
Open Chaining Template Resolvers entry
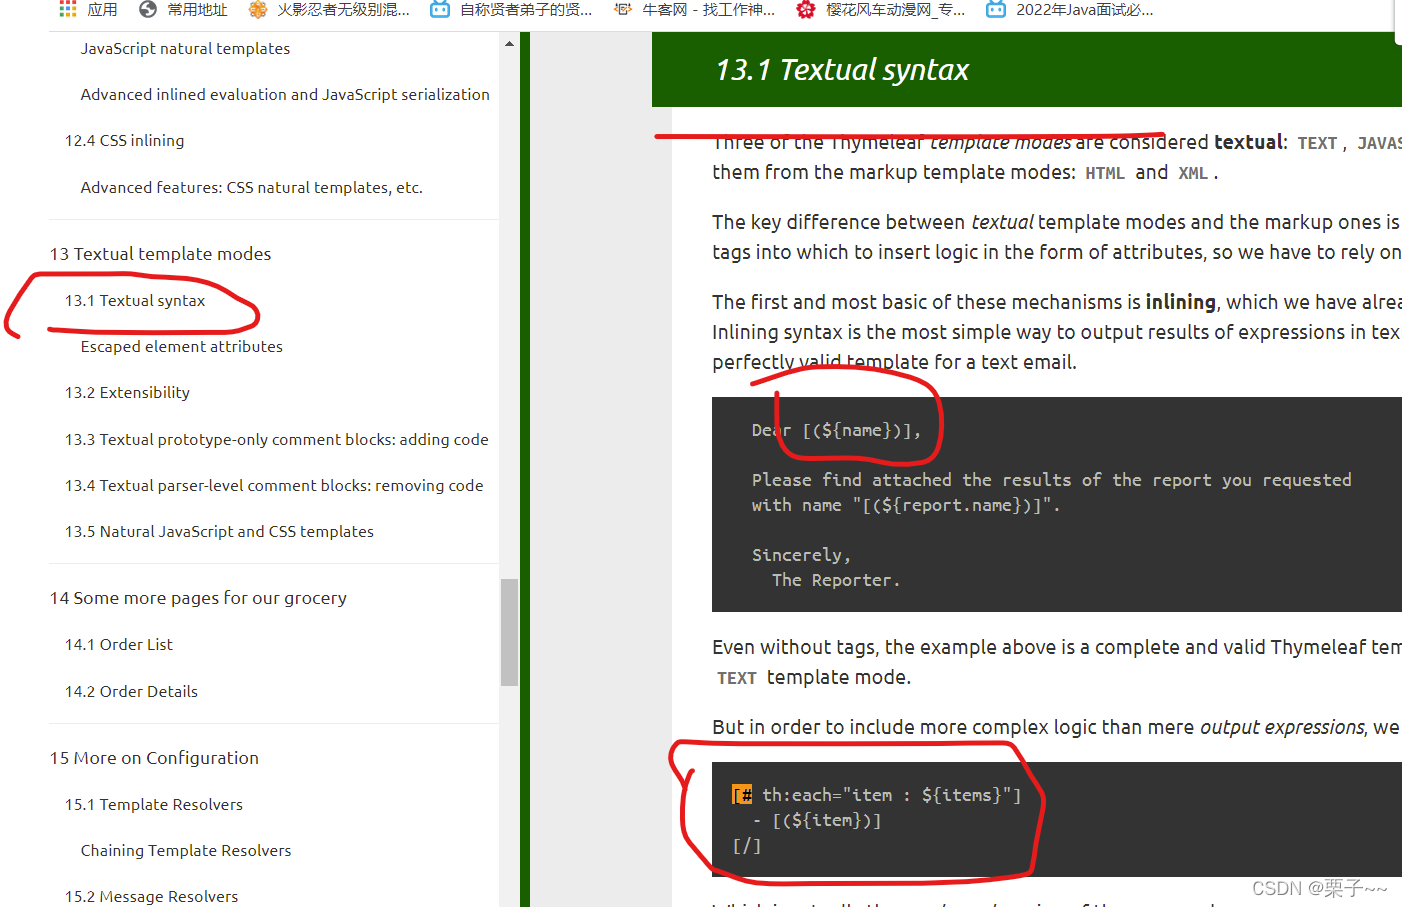(186, 850)
